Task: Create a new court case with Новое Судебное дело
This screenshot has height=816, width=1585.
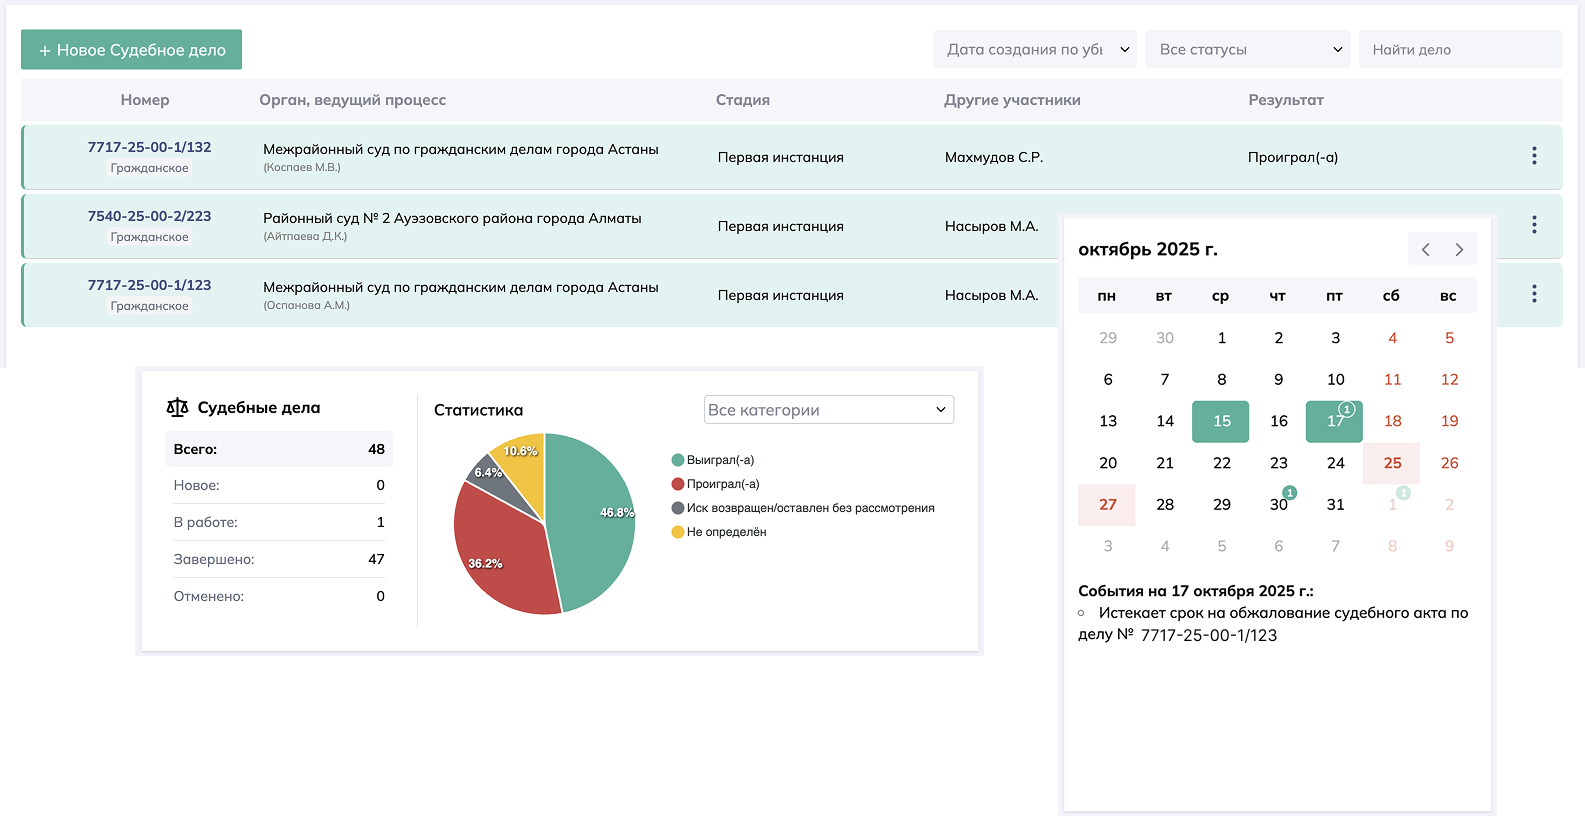Action: point(132,50)
